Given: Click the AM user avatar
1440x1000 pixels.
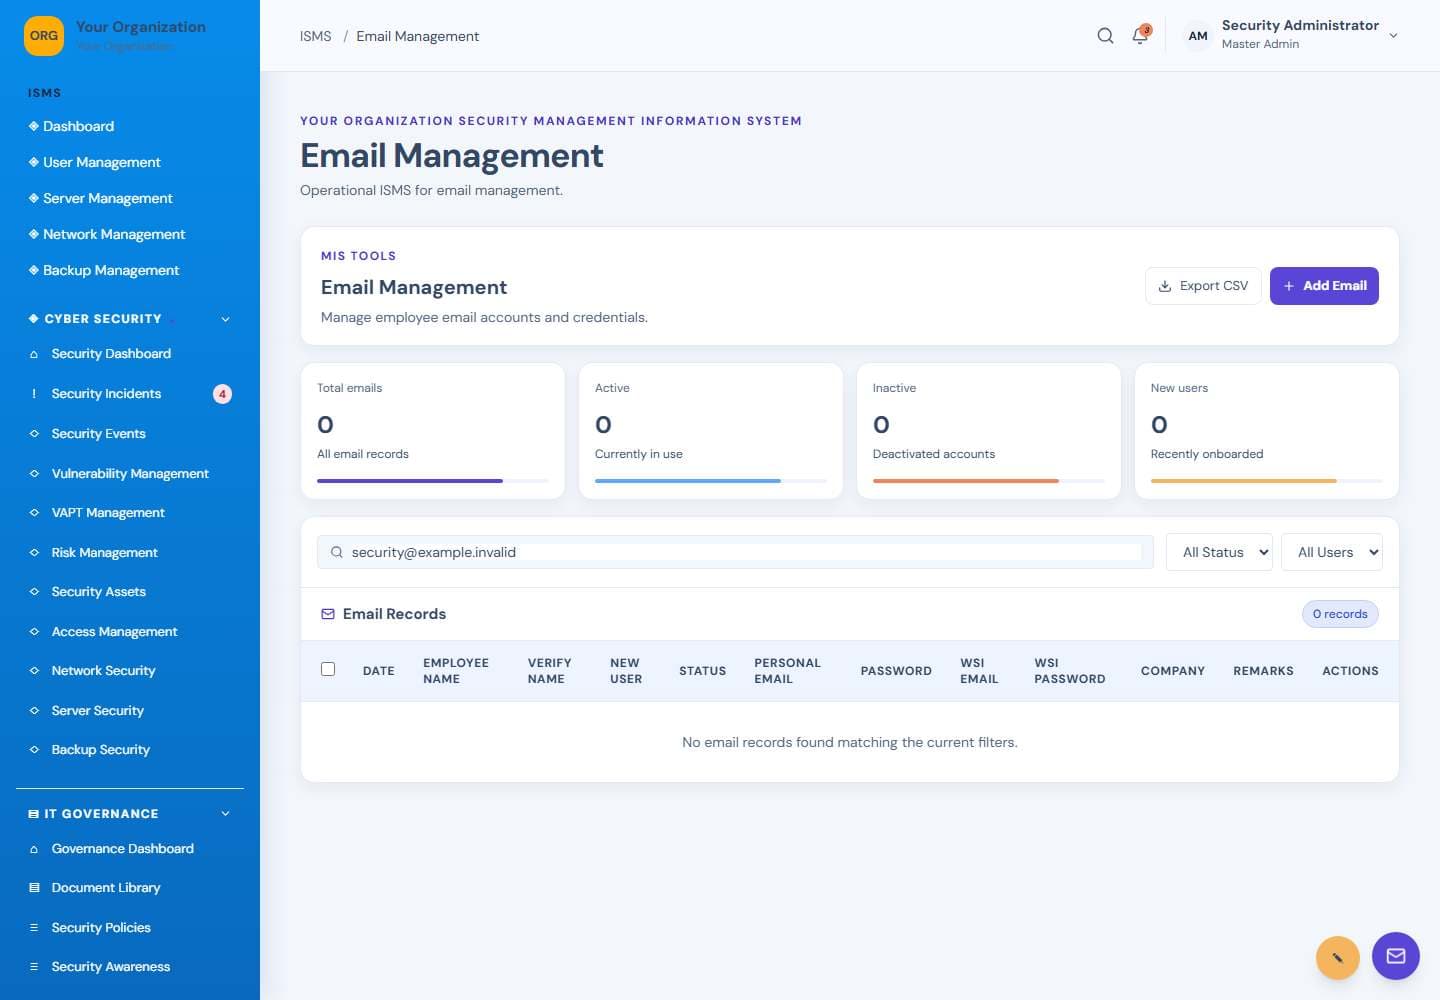Looking at the screenshot, I should tap(1198, 36).
